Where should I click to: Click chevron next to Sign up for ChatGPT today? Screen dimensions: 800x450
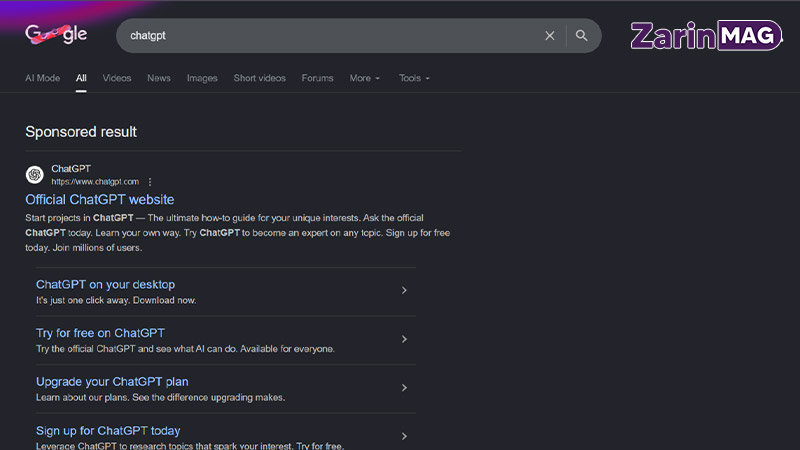coord(404,436)
